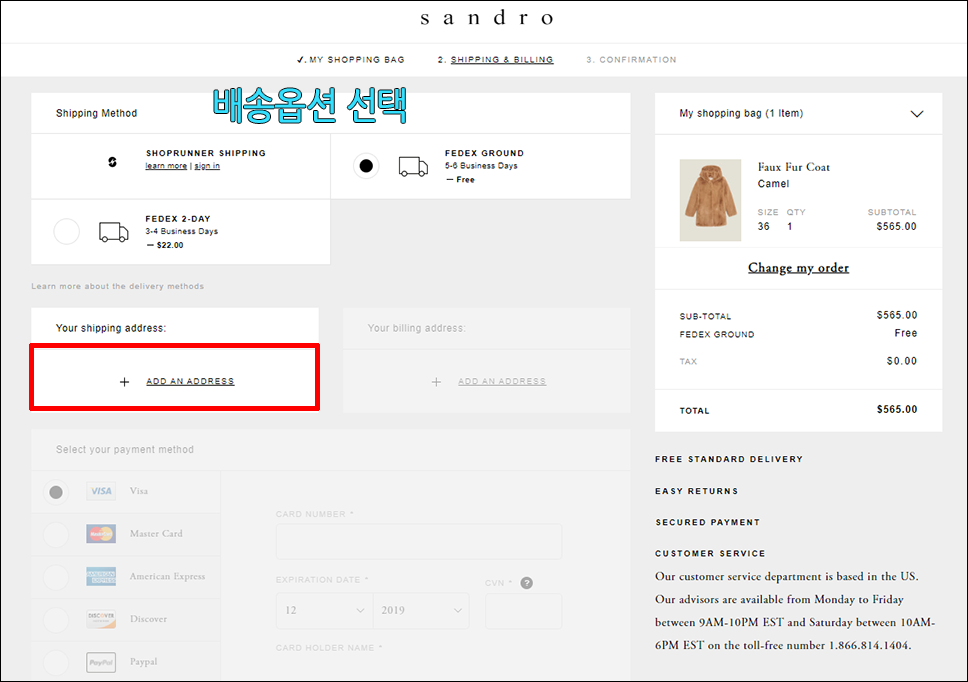The image size is (968, 682).
Task: Click the ShopRunner logo icon
Action: [112, 161]
